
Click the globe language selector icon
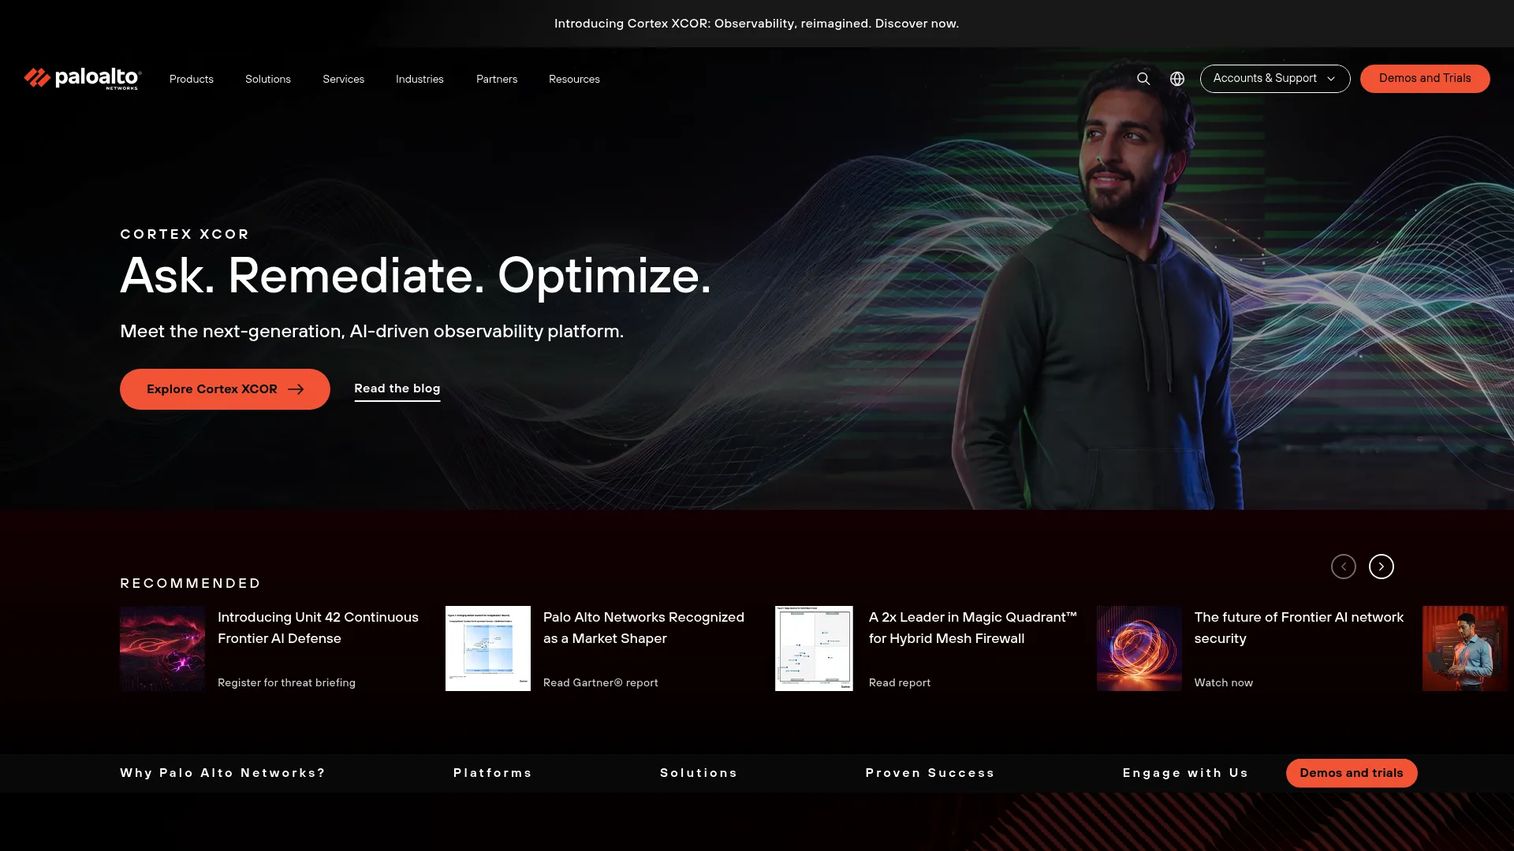(1177, 78)
